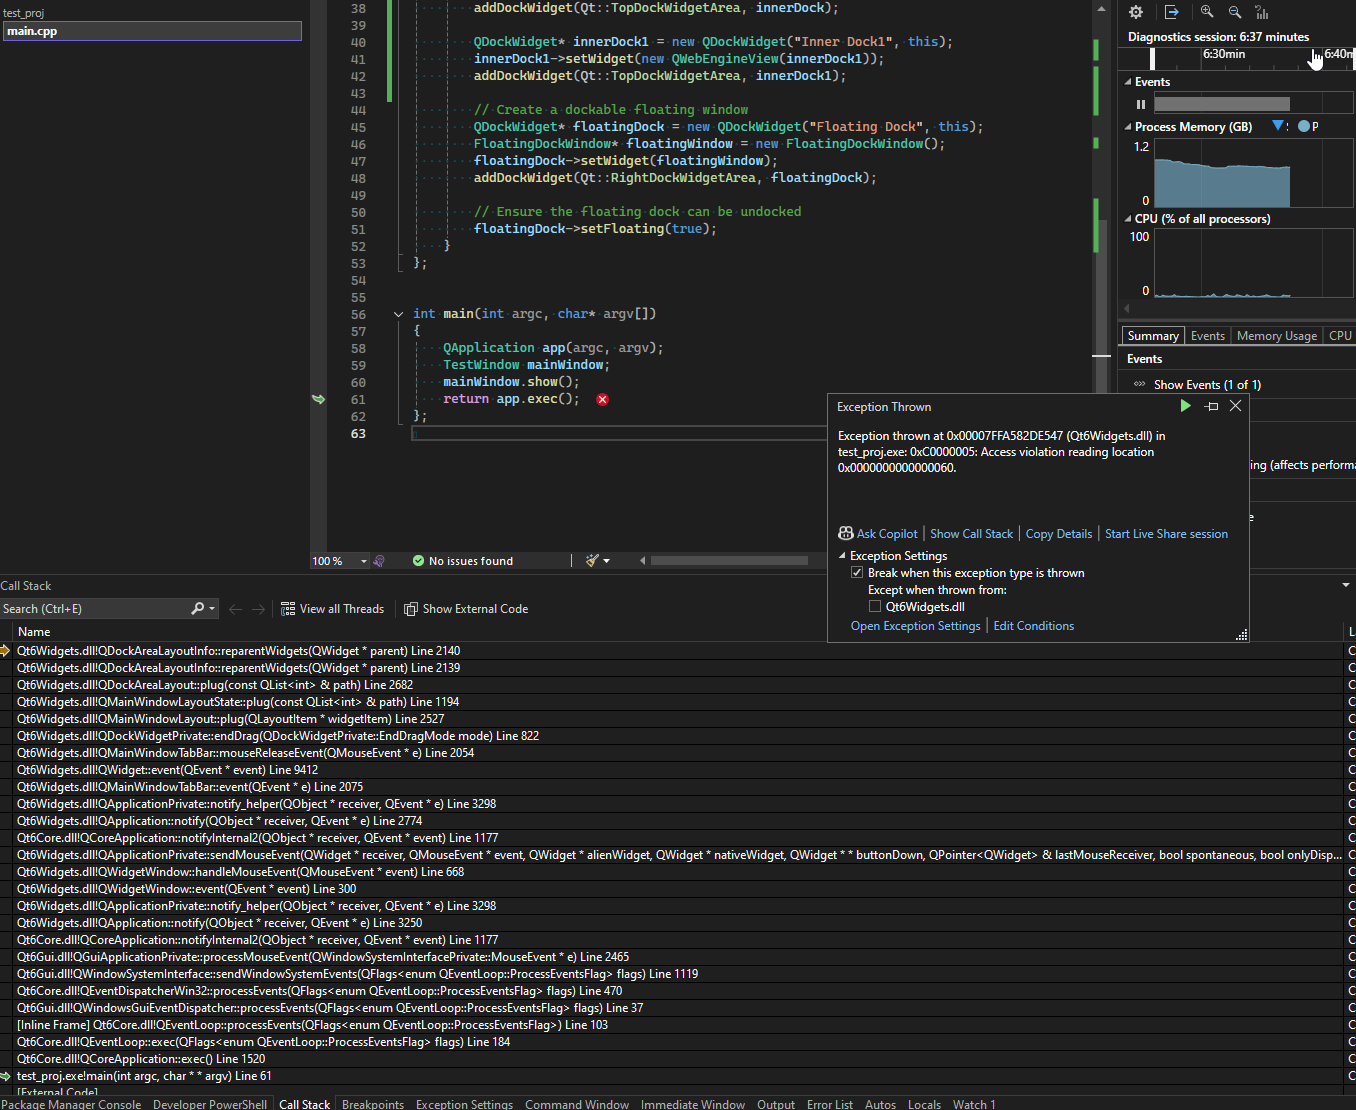This screenshot has width=1356, height=1110.
Task: Open the Call Stack window options dropdown
Action: (x=1346, y=585)
